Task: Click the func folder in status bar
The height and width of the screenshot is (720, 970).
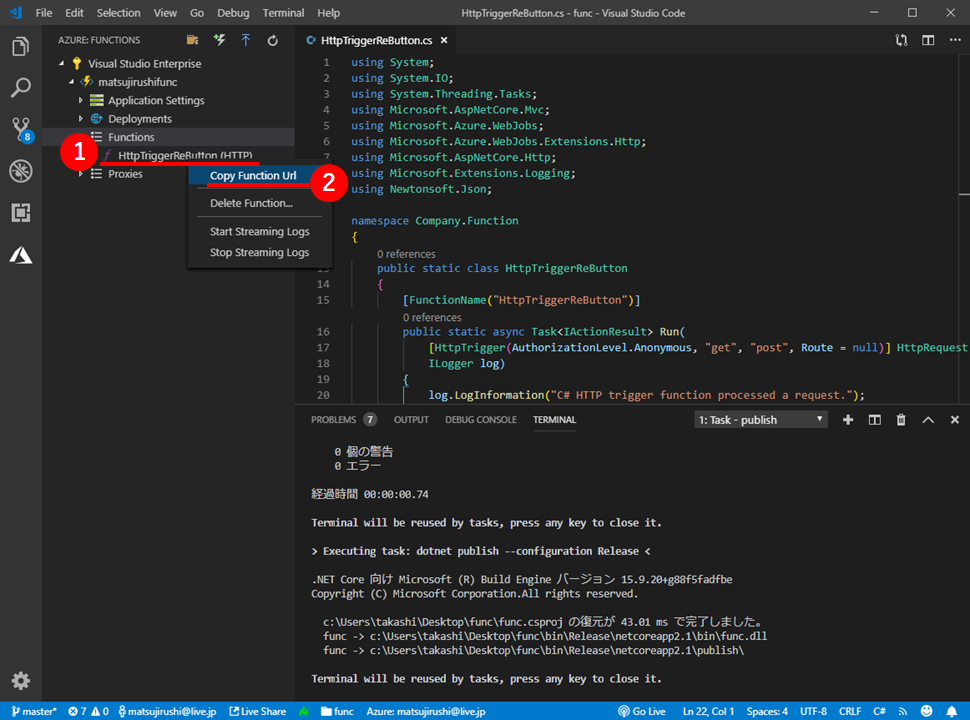Action: [x=337, y=711]
